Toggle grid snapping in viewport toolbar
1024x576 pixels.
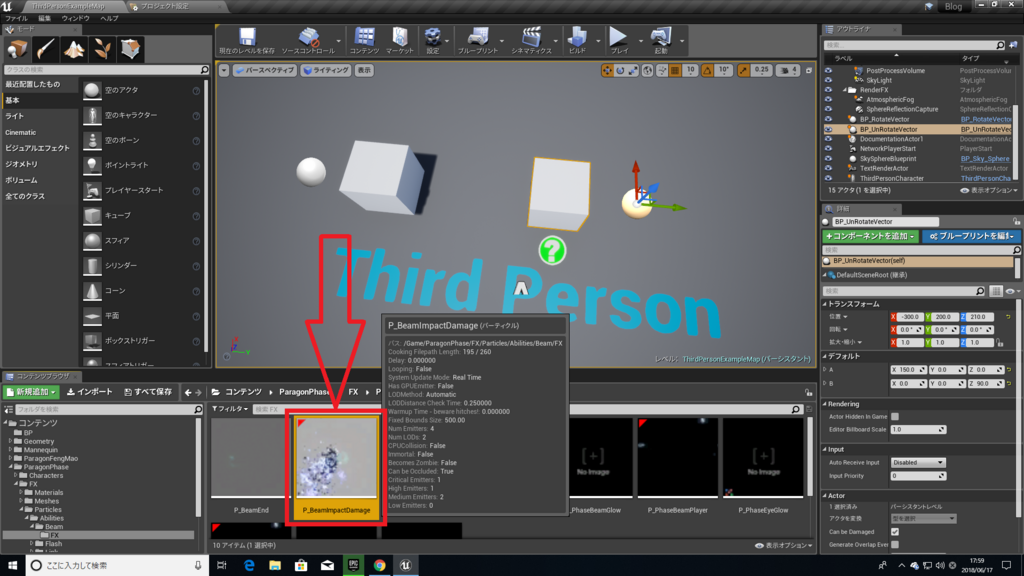[x=675, y=70]
